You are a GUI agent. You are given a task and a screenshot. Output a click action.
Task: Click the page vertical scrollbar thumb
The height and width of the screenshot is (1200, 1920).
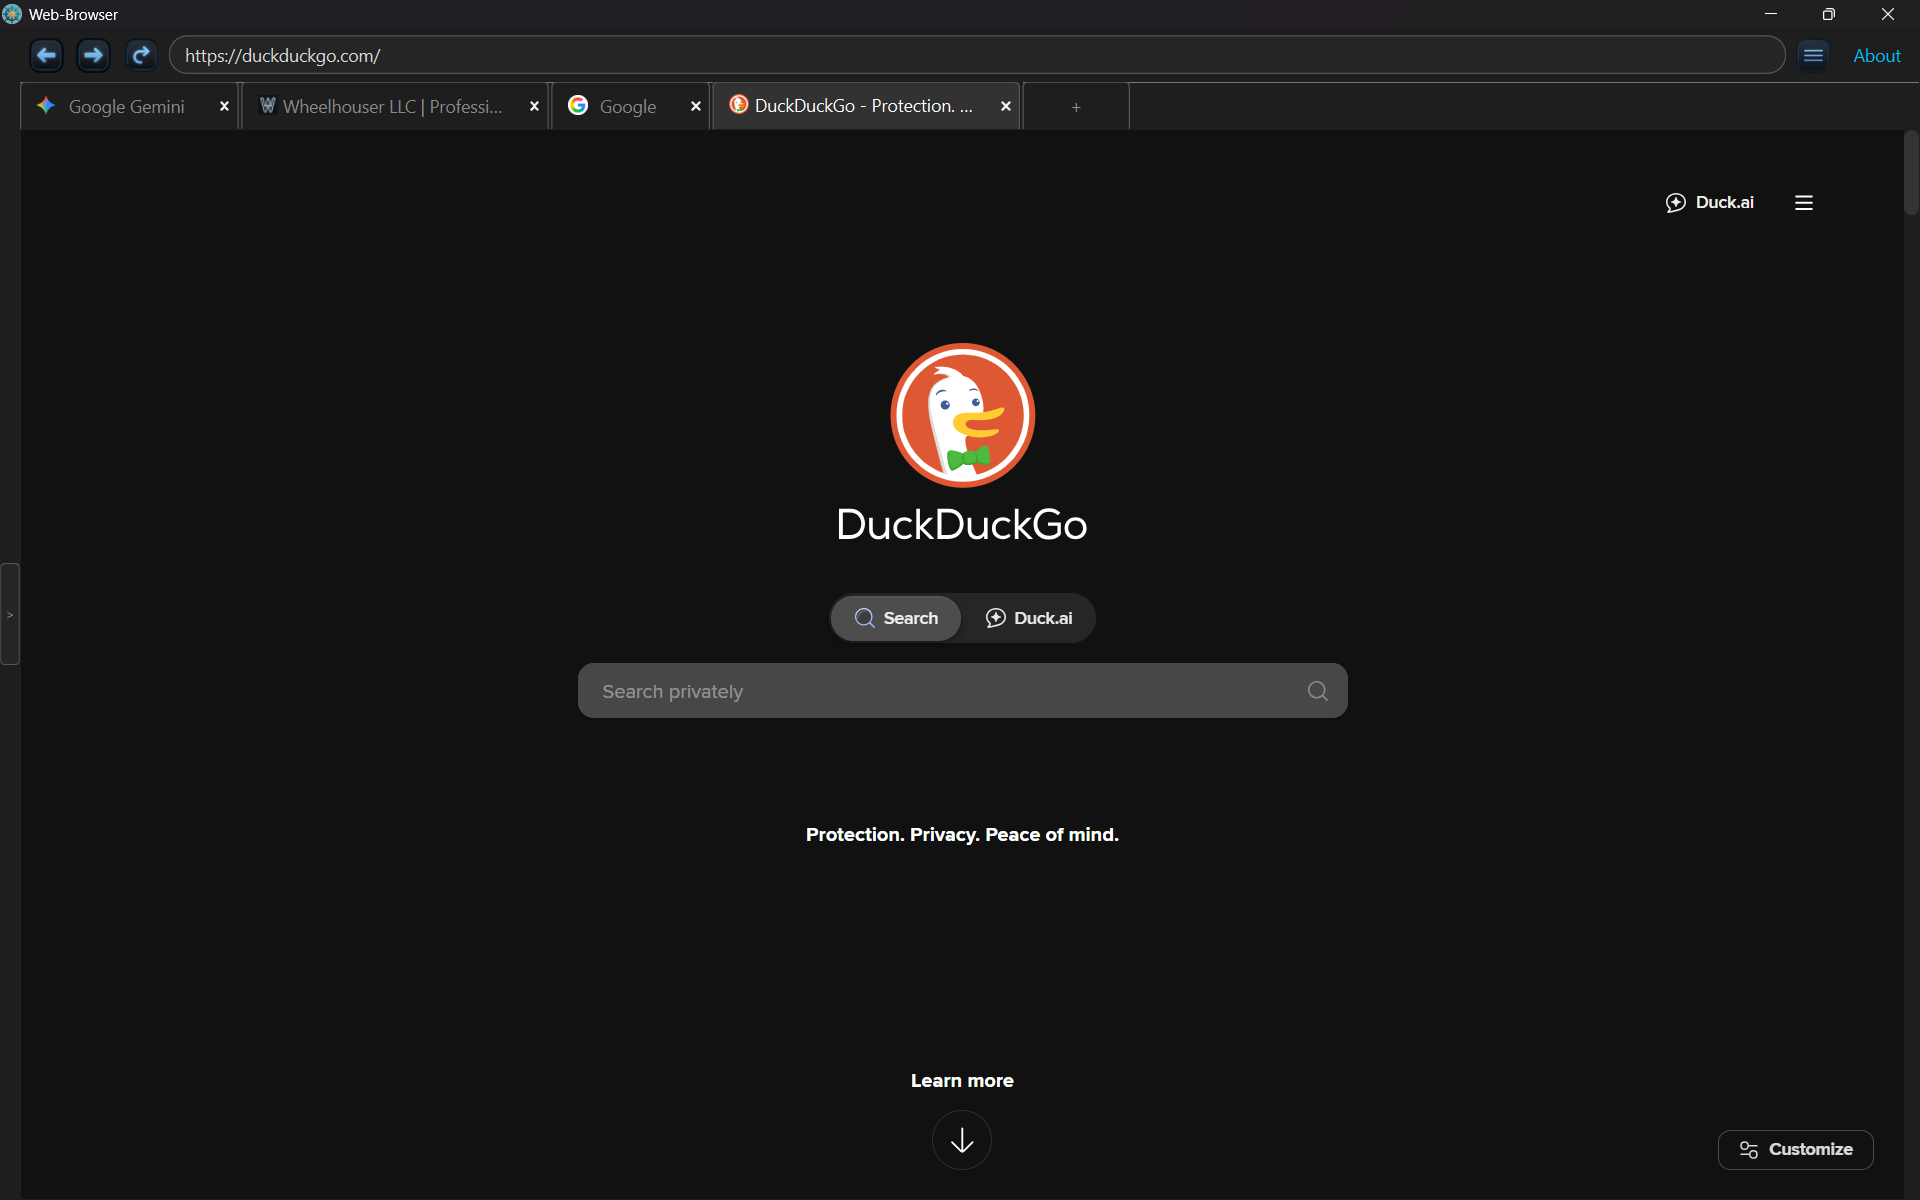pos(1911,172)
